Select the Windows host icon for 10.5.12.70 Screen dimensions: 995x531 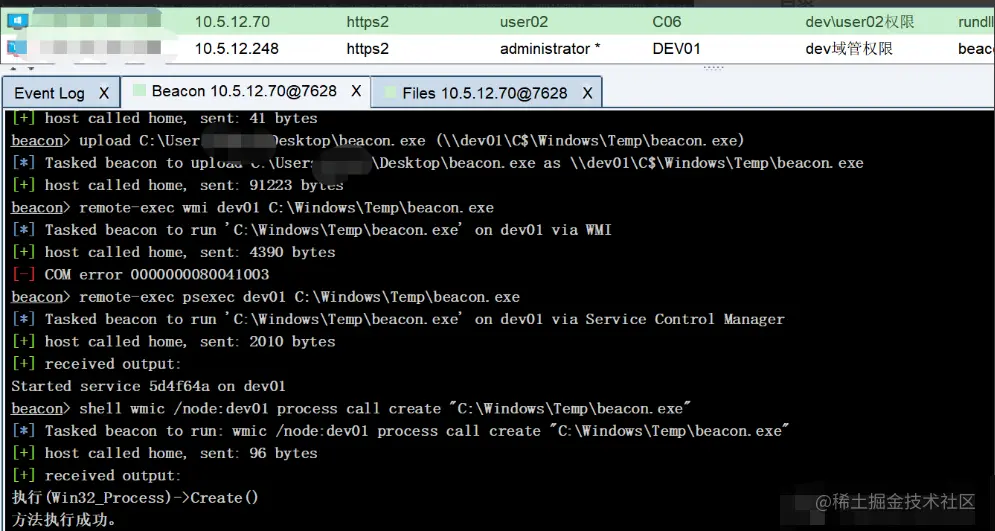(17, 22)
